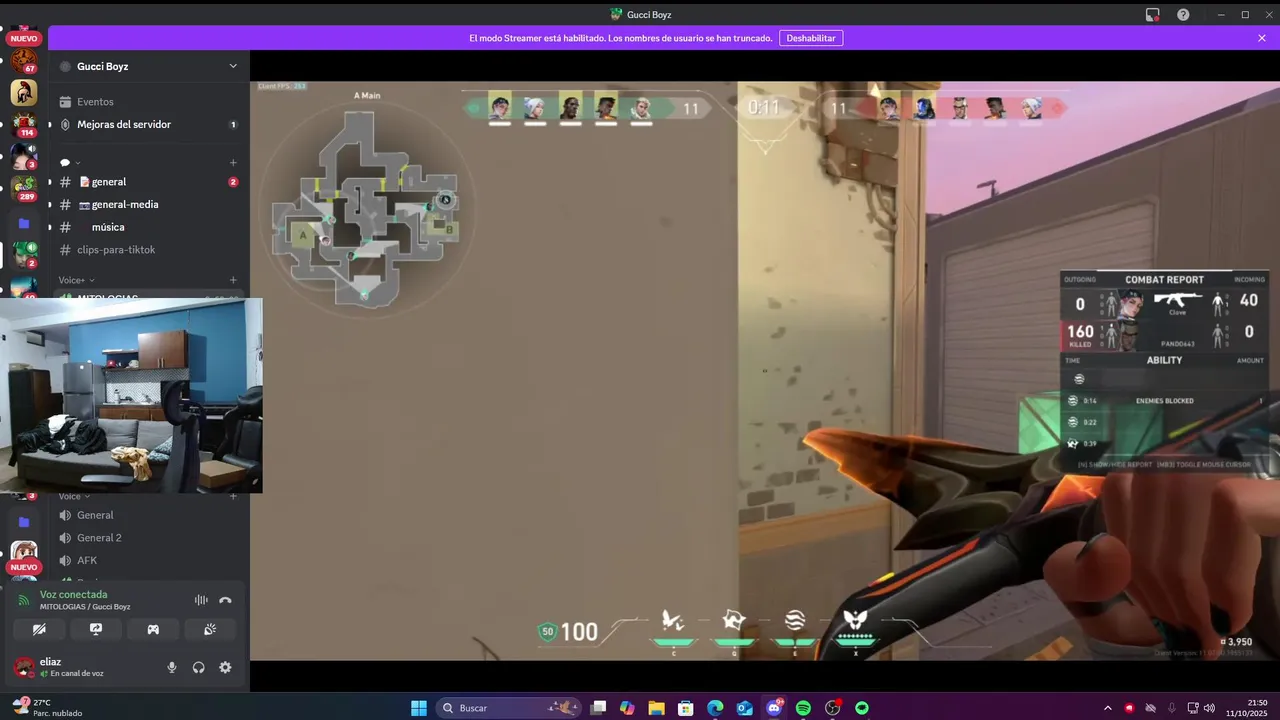Collapse the text channels category
The image size is (1280, 720).
click(x=70, y=162)
